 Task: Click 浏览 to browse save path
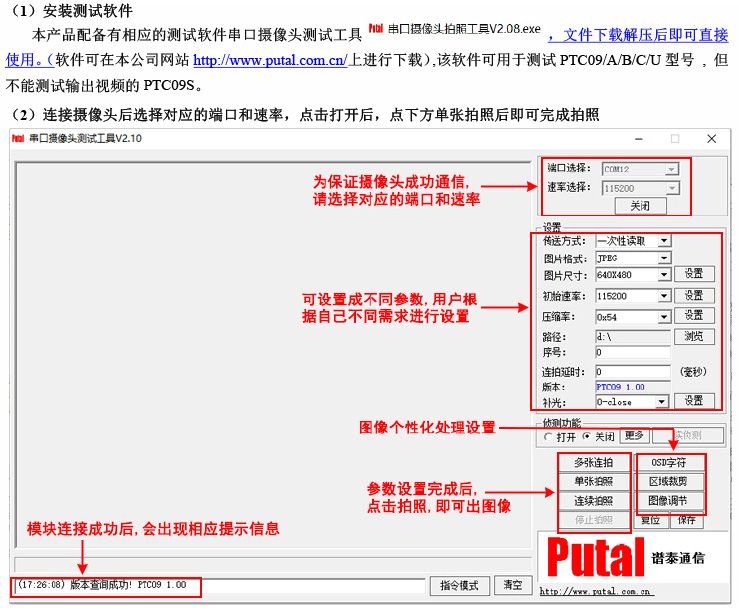pos(694,337)
